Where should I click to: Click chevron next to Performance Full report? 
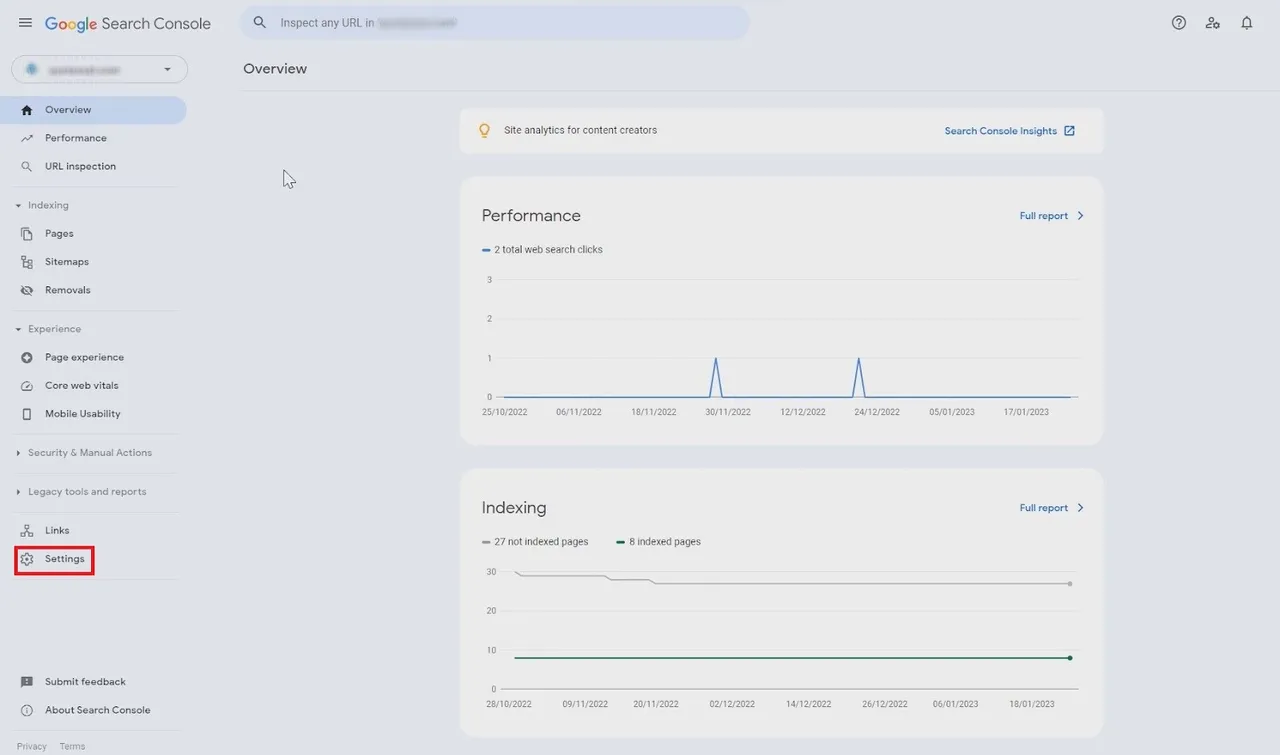[x=1080, y=216]
